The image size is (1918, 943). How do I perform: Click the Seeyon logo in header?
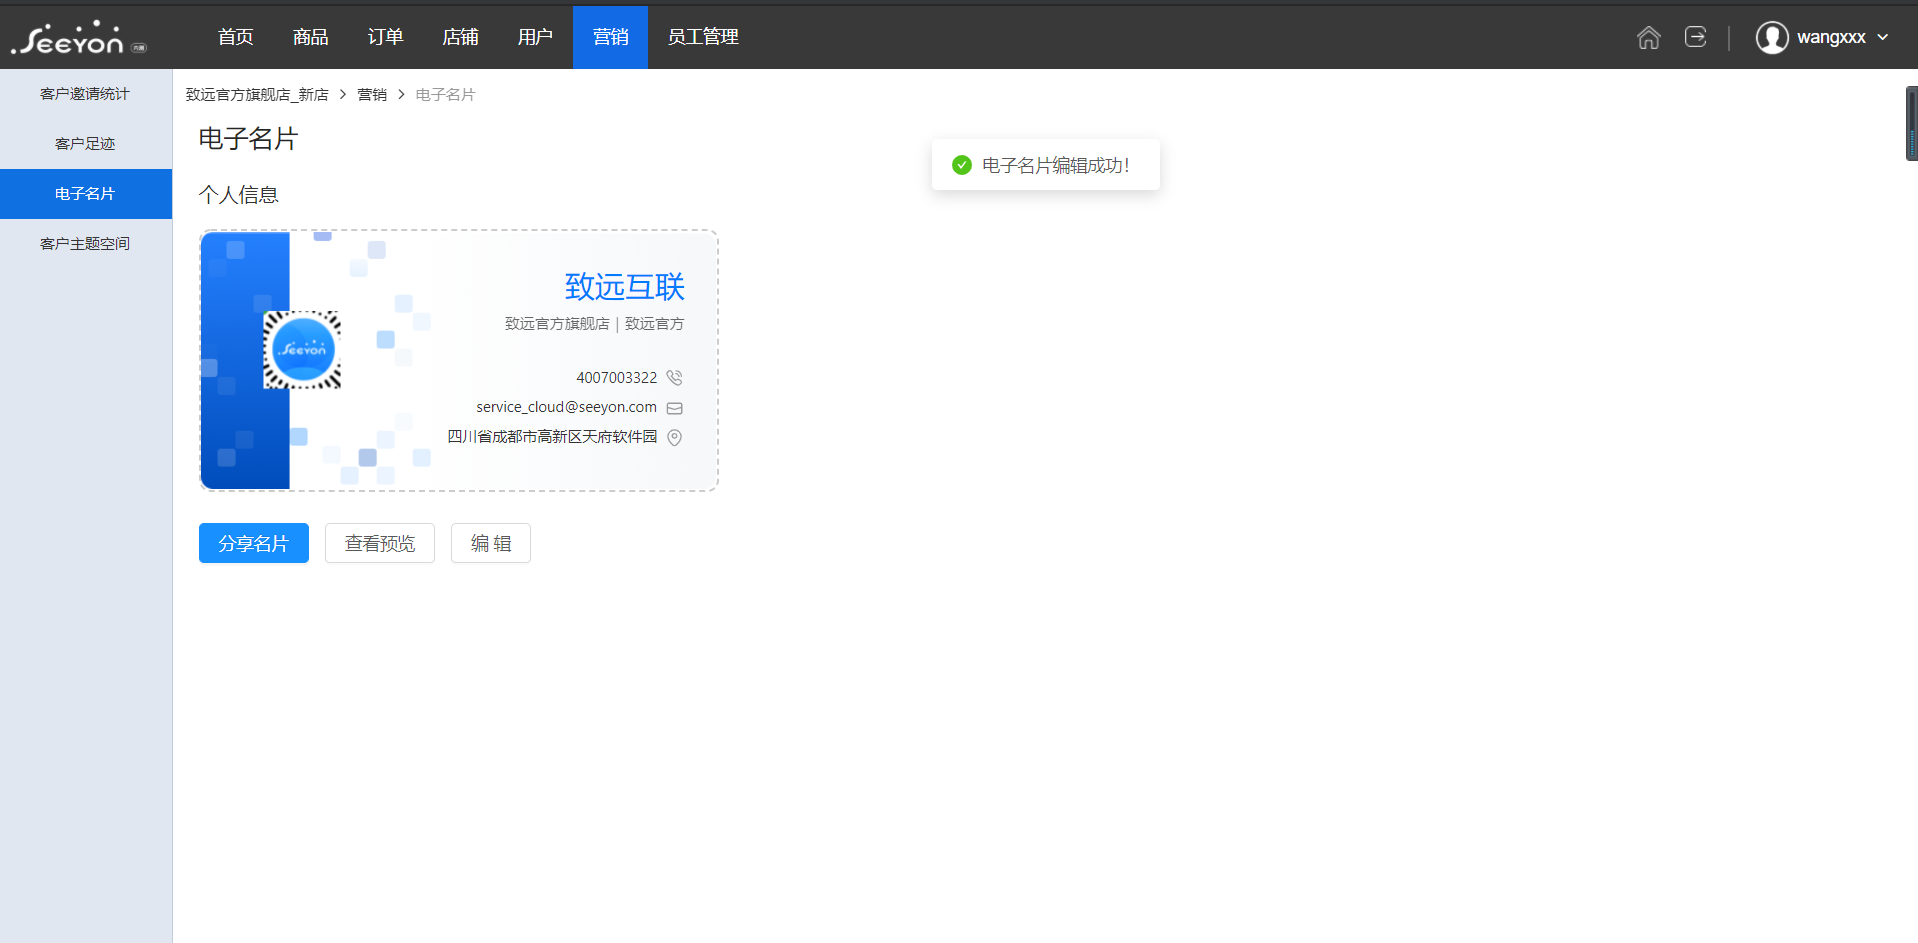point(78,38)
